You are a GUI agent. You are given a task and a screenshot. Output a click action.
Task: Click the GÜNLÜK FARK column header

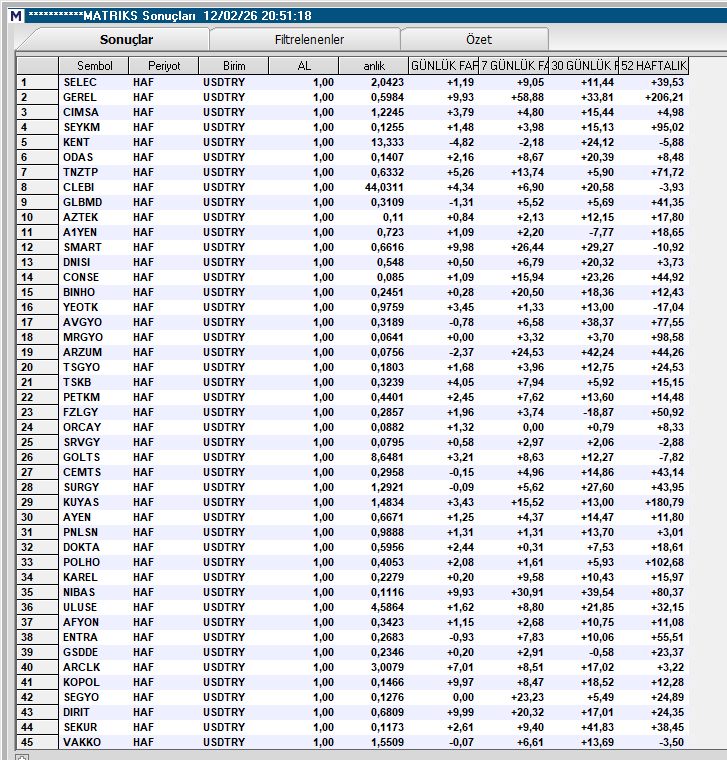(x=443, y=66)
